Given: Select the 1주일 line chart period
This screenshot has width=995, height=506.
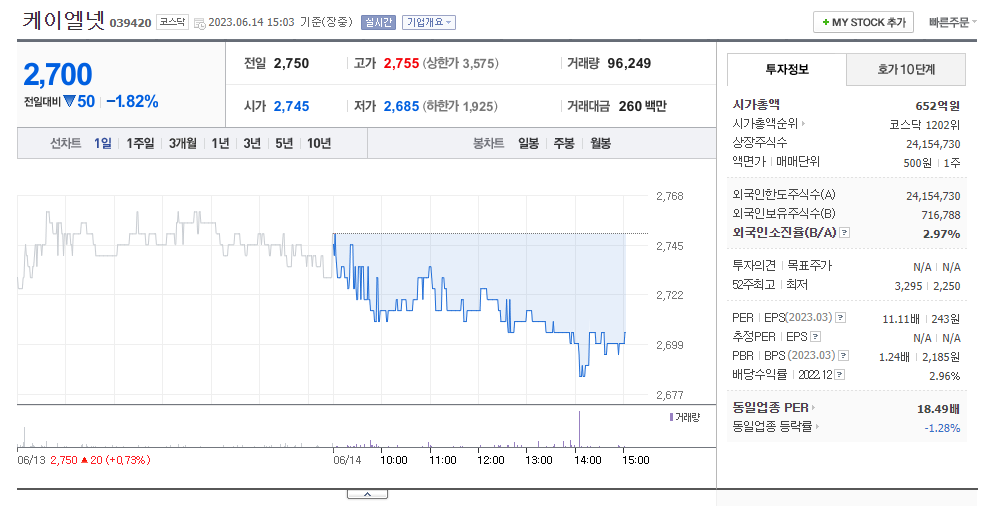Looking at the screenshot, I should [x=140, y=143].
